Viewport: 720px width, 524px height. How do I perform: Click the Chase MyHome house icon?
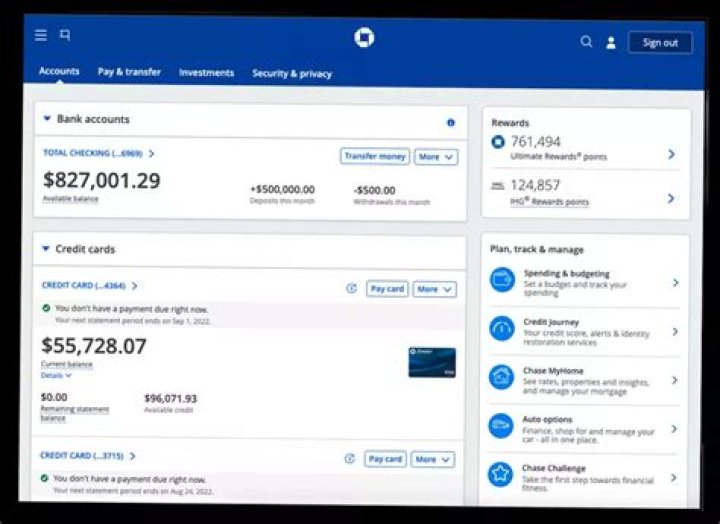point(501,377)
